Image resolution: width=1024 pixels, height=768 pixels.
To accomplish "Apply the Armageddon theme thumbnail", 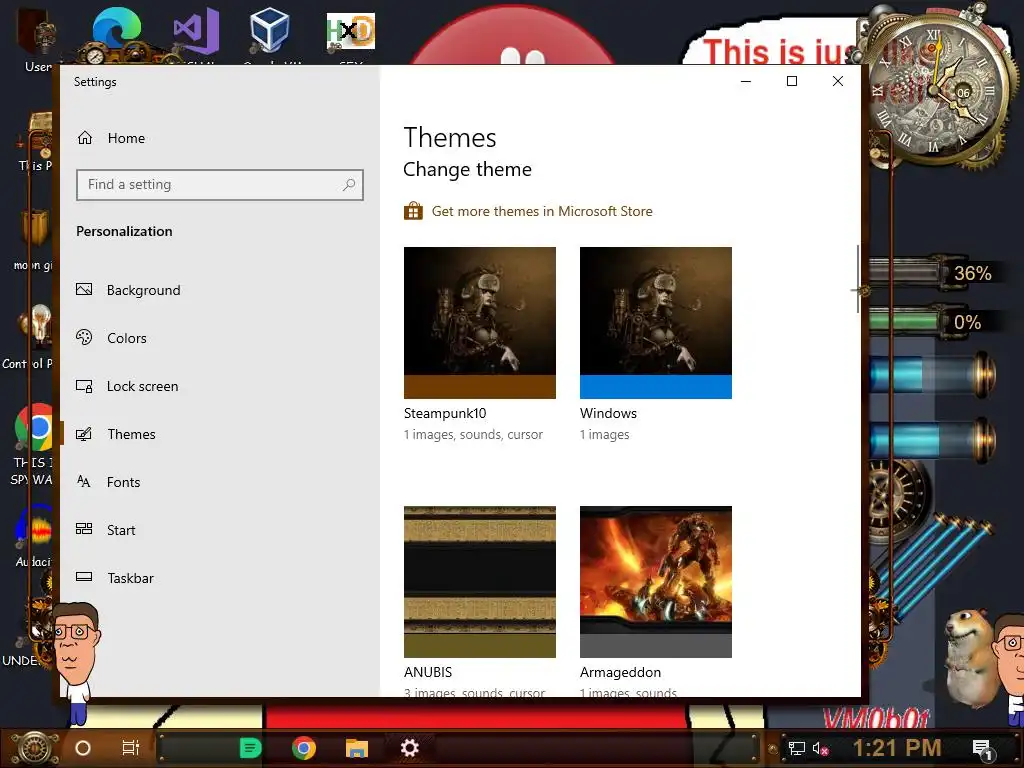I will (656, 582).
